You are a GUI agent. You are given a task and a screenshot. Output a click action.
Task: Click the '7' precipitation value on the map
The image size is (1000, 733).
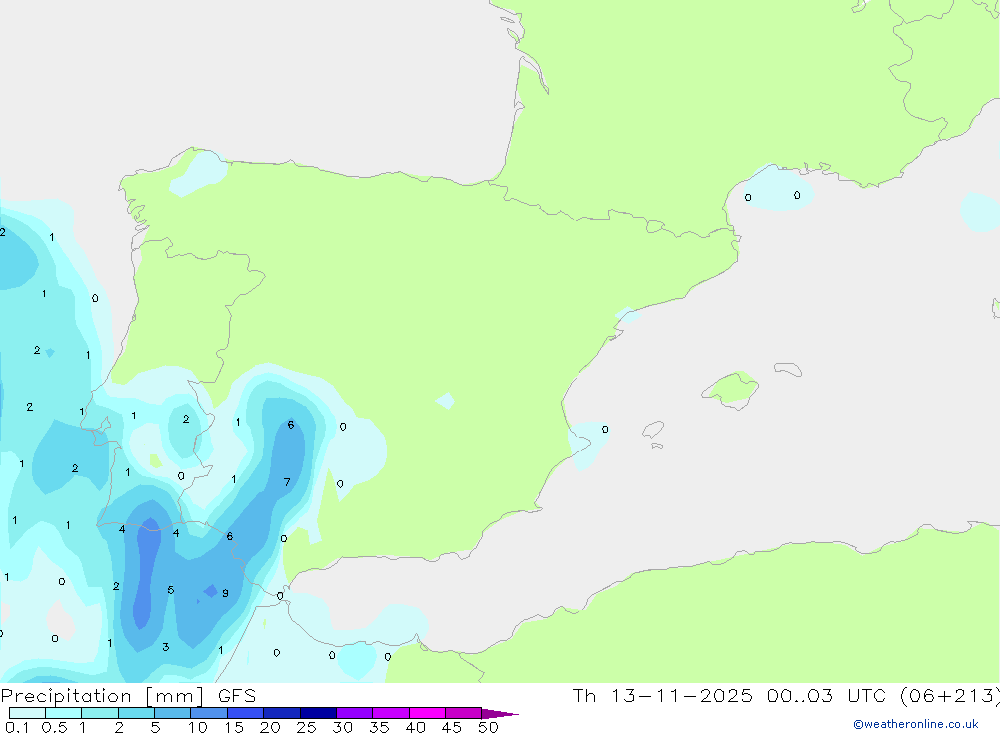287,482
